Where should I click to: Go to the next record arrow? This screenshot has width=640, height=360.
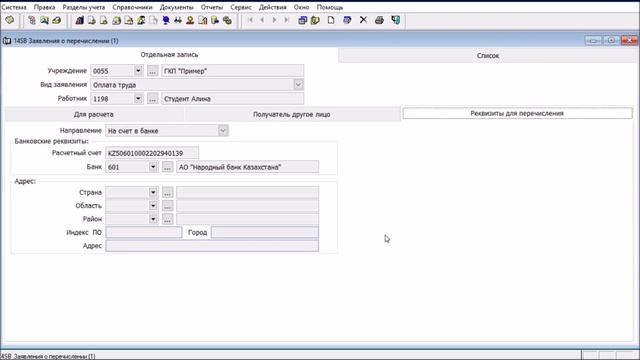[274, 20]
